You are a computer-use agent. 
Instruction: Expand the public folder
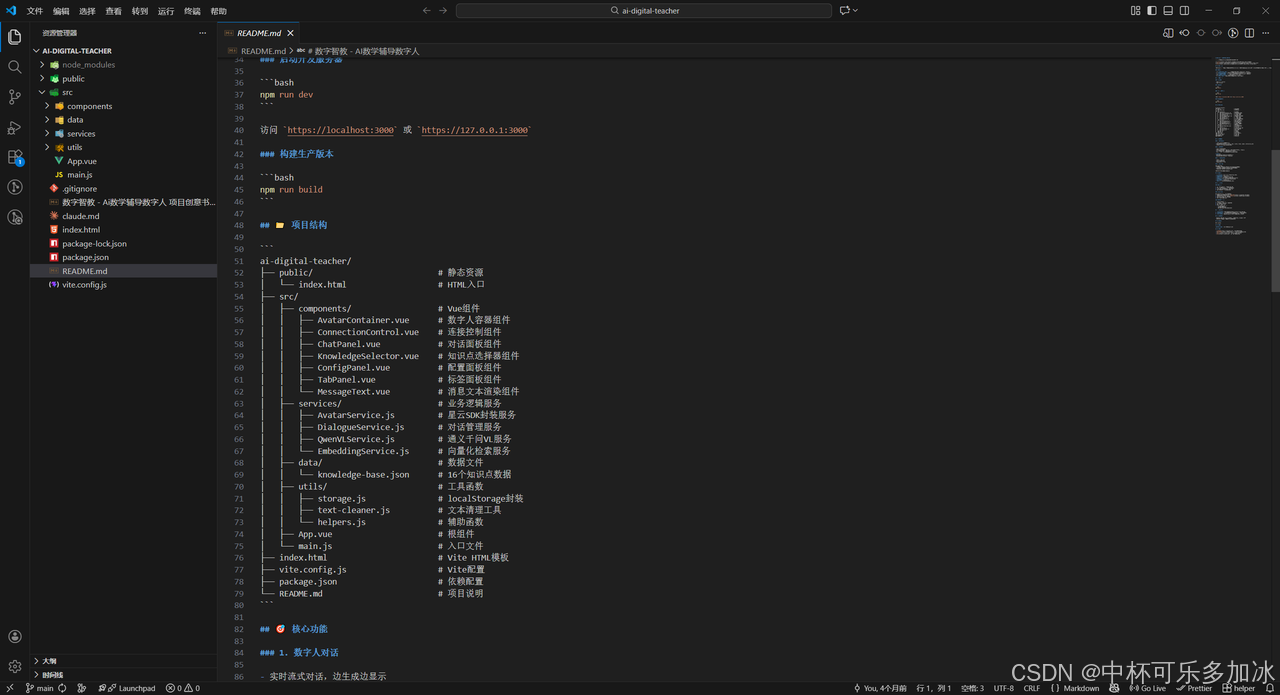click(x=123, y=78)
